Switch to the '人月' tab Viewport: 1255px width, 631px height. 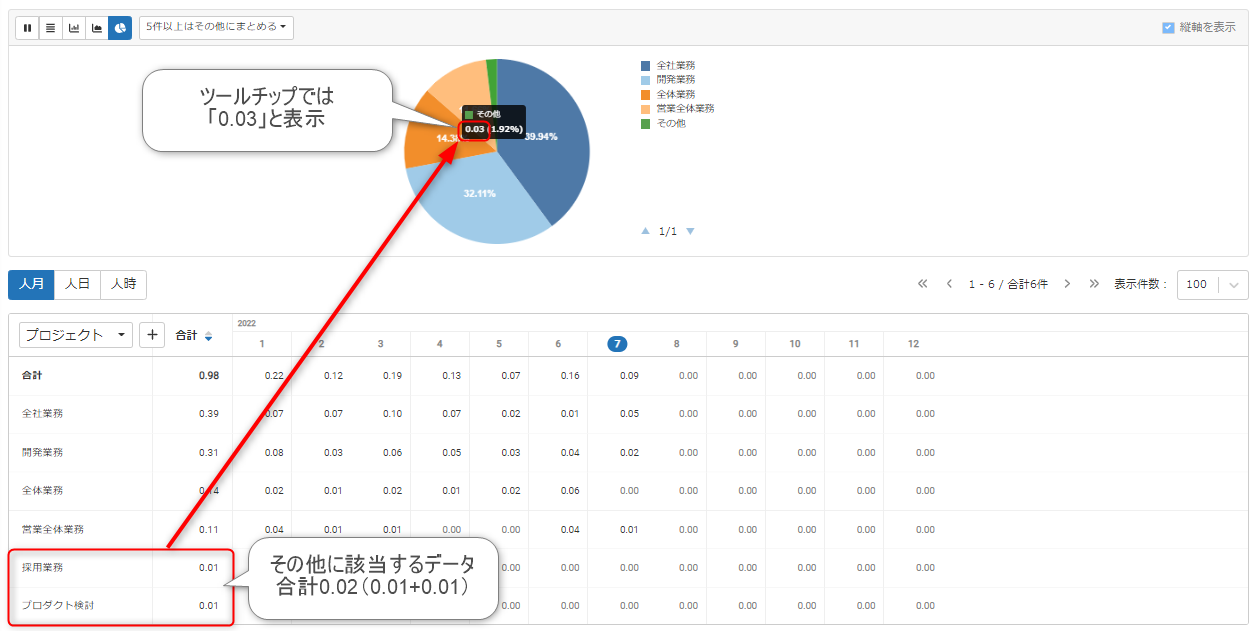[31, 285]
